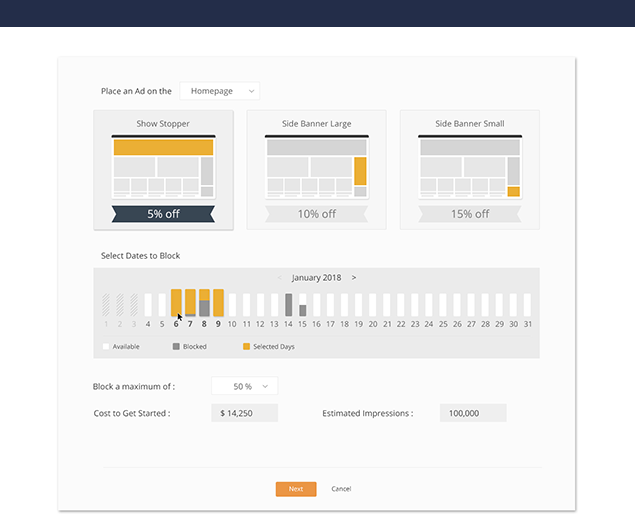Select day 23 bar
Image resolution: width=635 pixels, height=532 pixels.
tap(415, 305)
